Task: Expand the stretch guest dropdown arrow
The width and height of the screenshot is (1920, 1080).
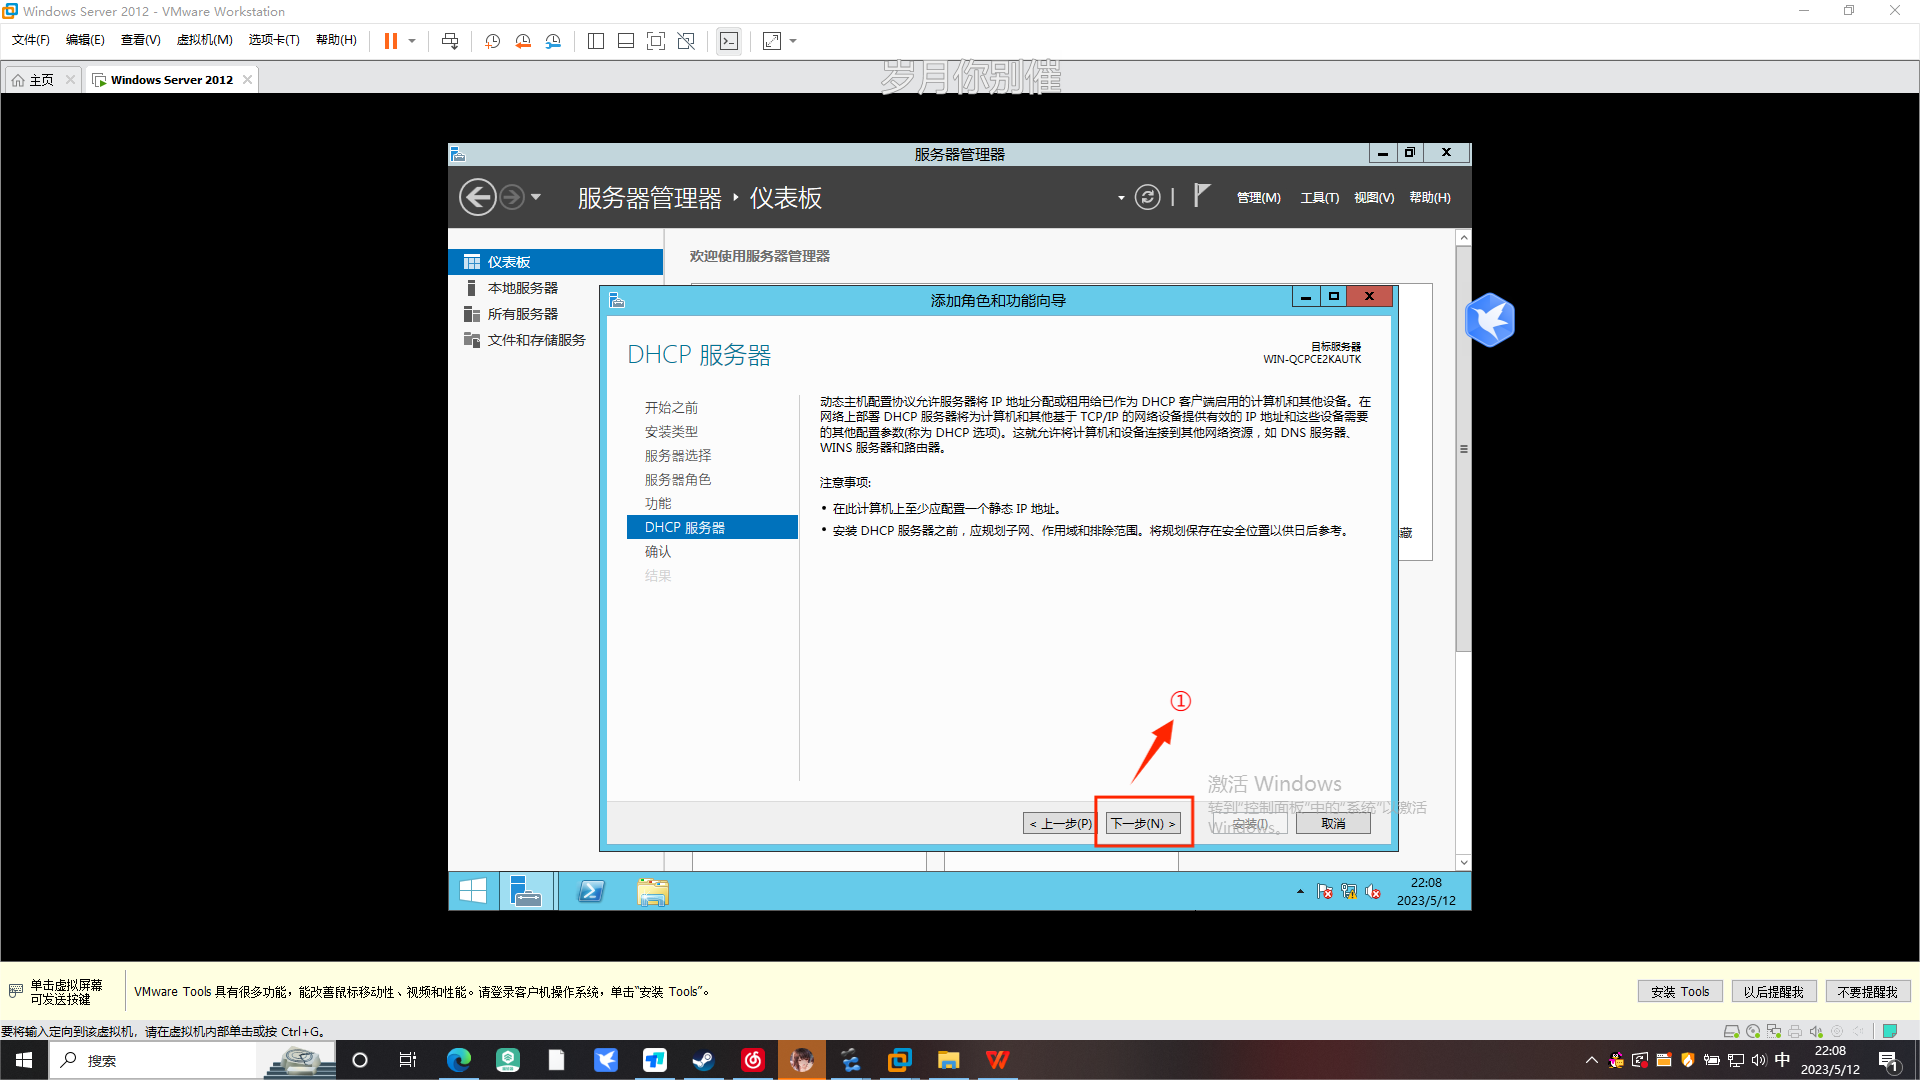Action: tap(794, 41)
